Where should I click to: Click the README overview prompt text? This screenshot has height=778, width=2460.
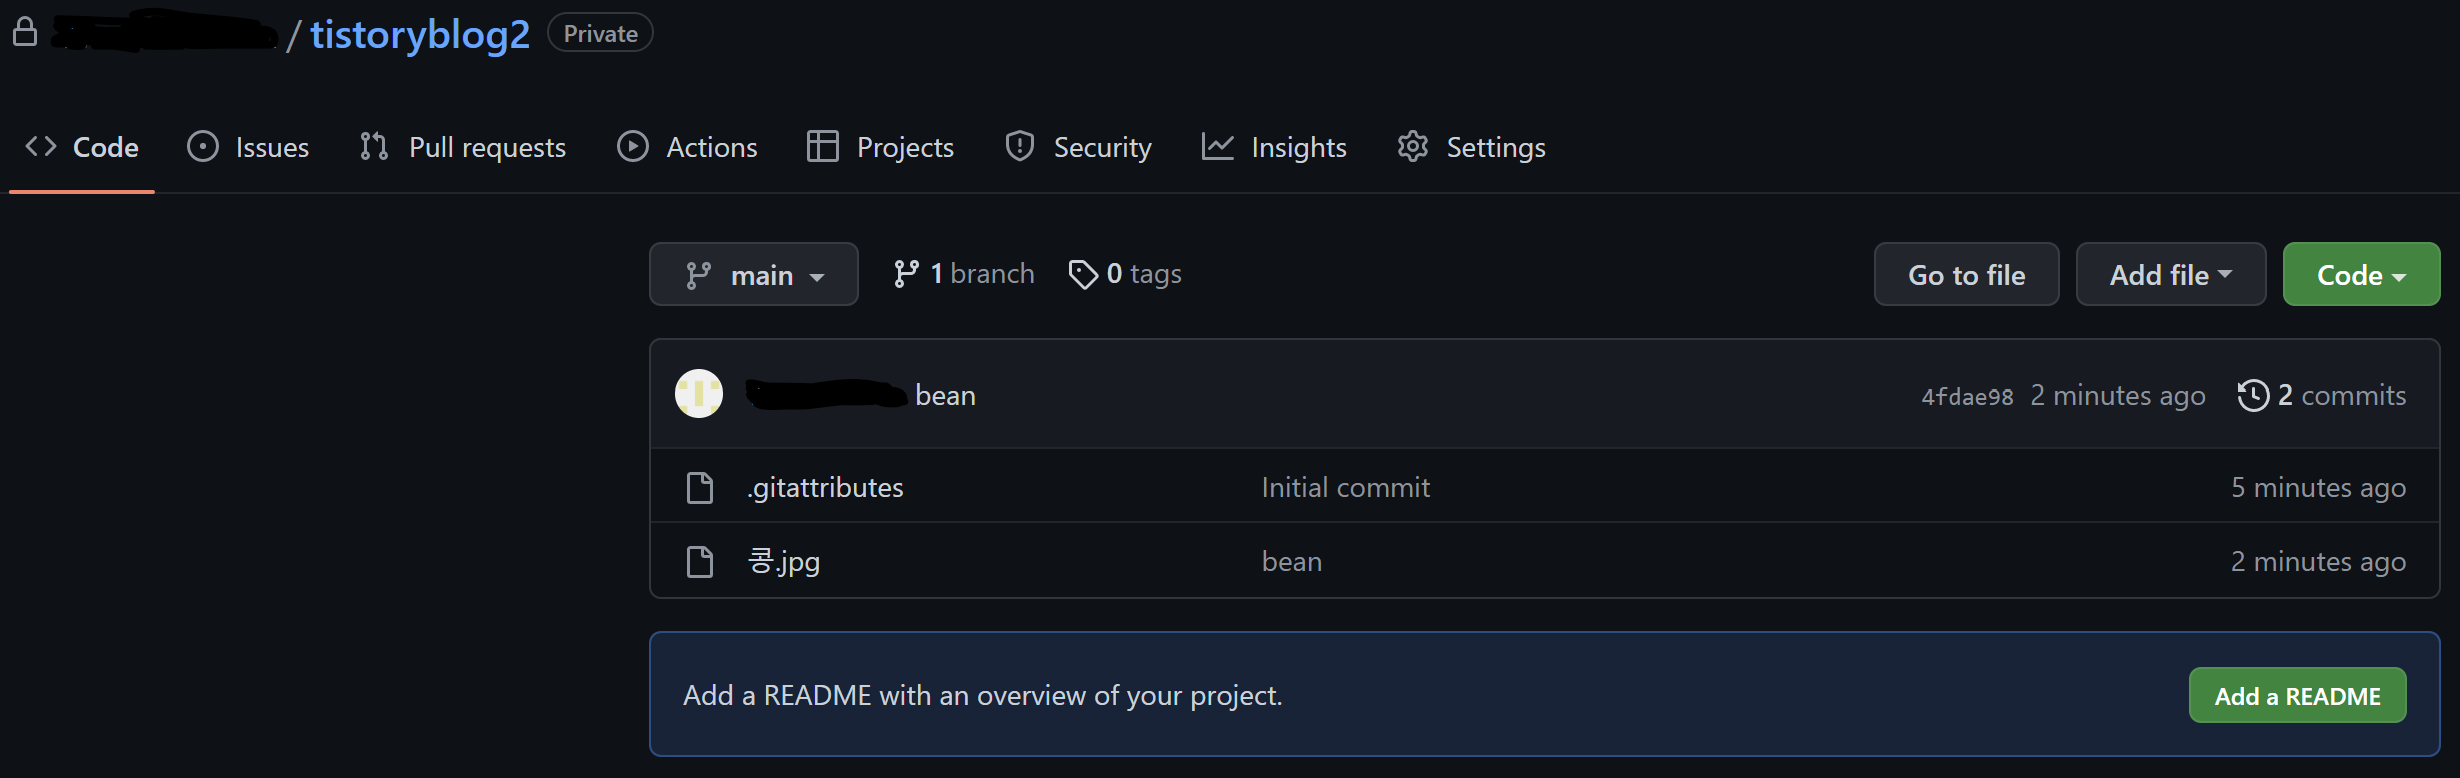[x=983, y=696]
